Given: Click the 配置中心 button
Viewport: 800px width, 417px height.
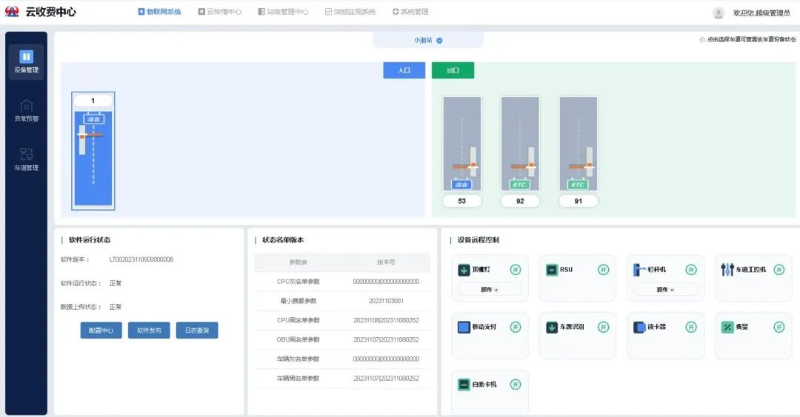Looking at the screenshot, I should [x=101, y=330].
